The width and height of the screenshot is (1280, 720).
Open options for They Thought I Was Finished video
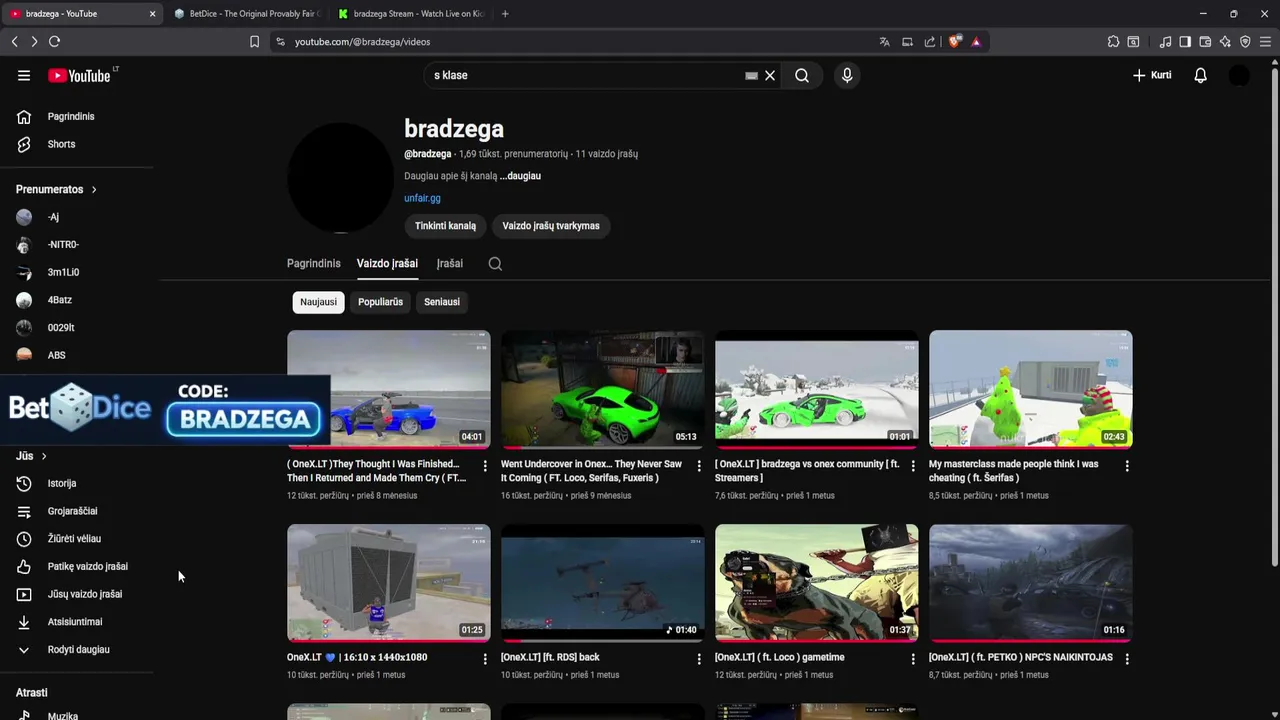(x=485, y=466)
